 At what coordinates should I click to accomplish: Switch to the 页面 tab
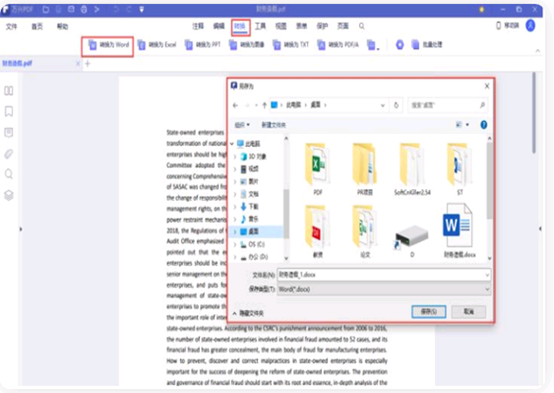[x=343, y=26]
